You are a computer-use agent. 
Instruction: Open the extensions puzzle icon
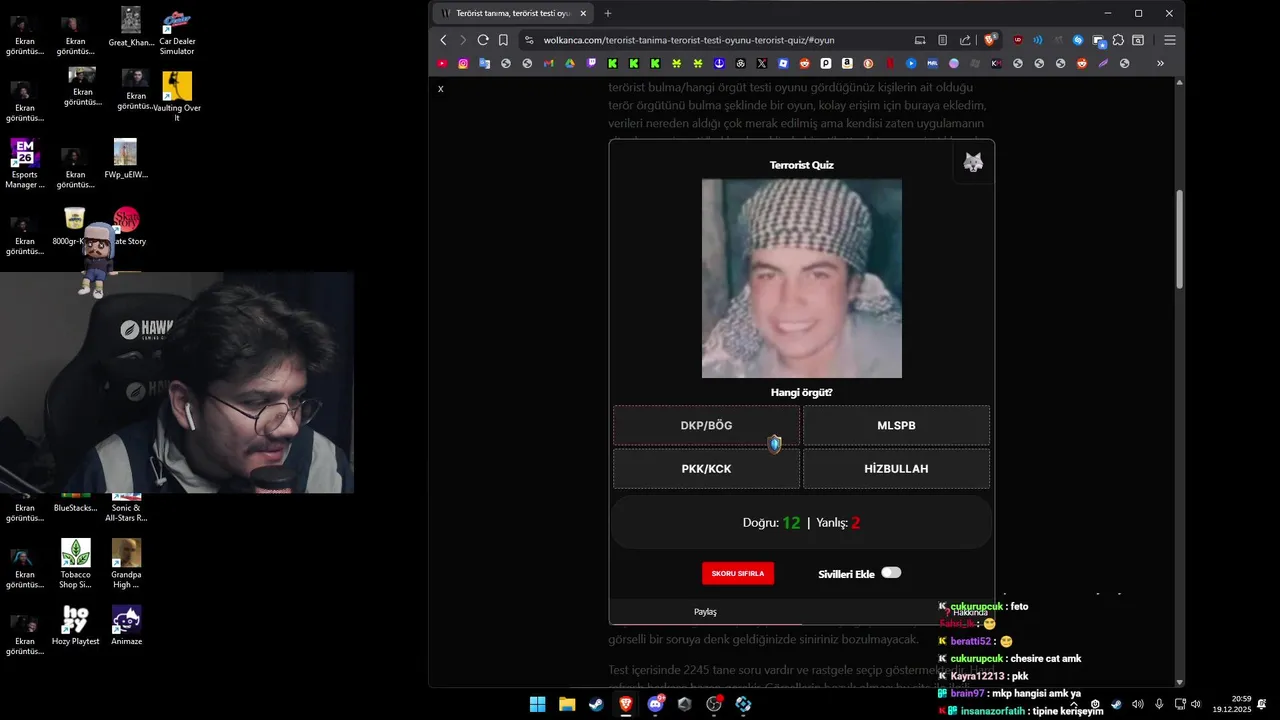(1118, 40)
